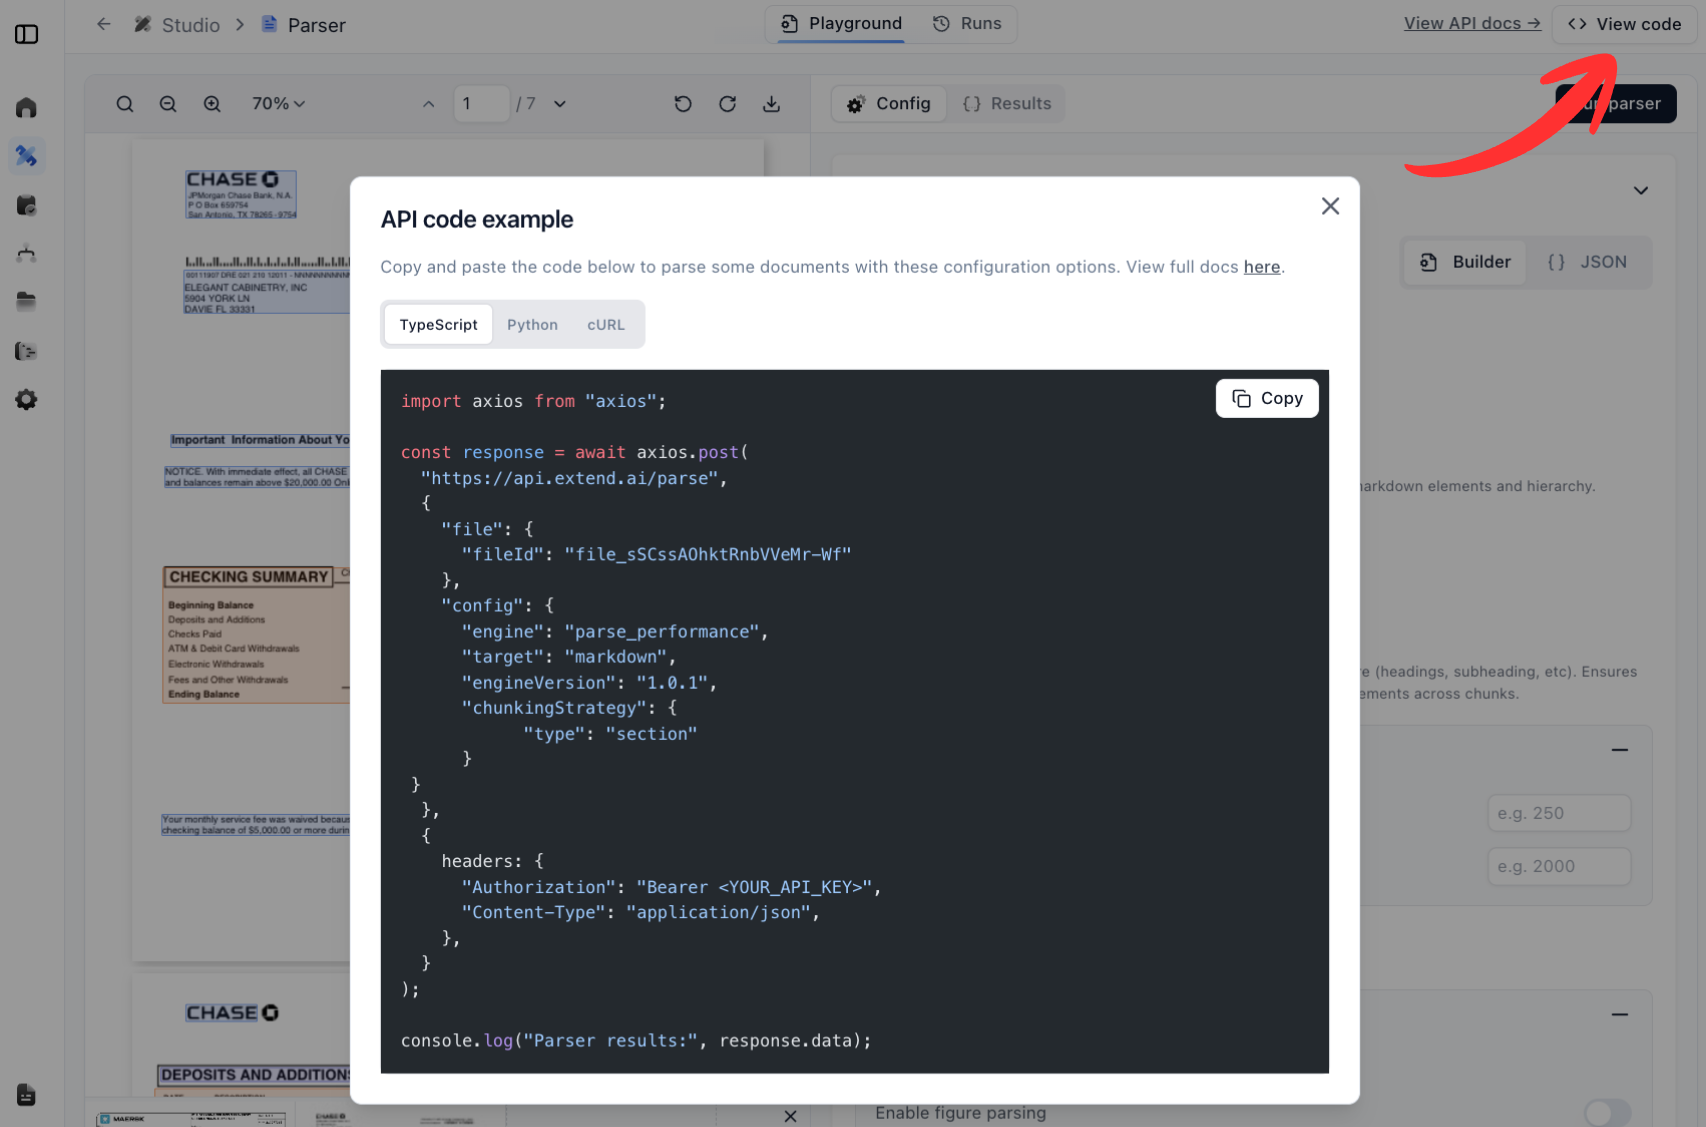This screenshot has height=1127, width=1706.
Task: Zoom into the document preview
Action: click(212, 103)
